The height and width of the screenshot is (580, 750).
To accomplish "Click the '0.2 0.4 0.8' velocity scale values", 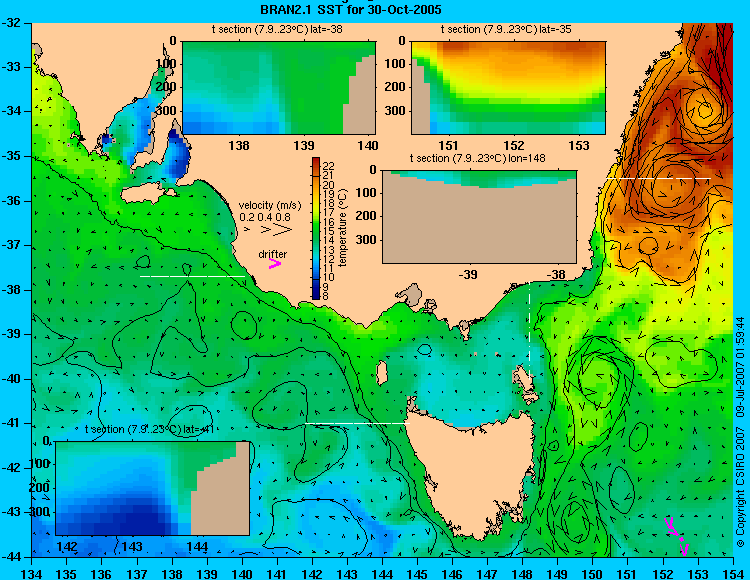I will pyautogui.click(x=265, y=217).
